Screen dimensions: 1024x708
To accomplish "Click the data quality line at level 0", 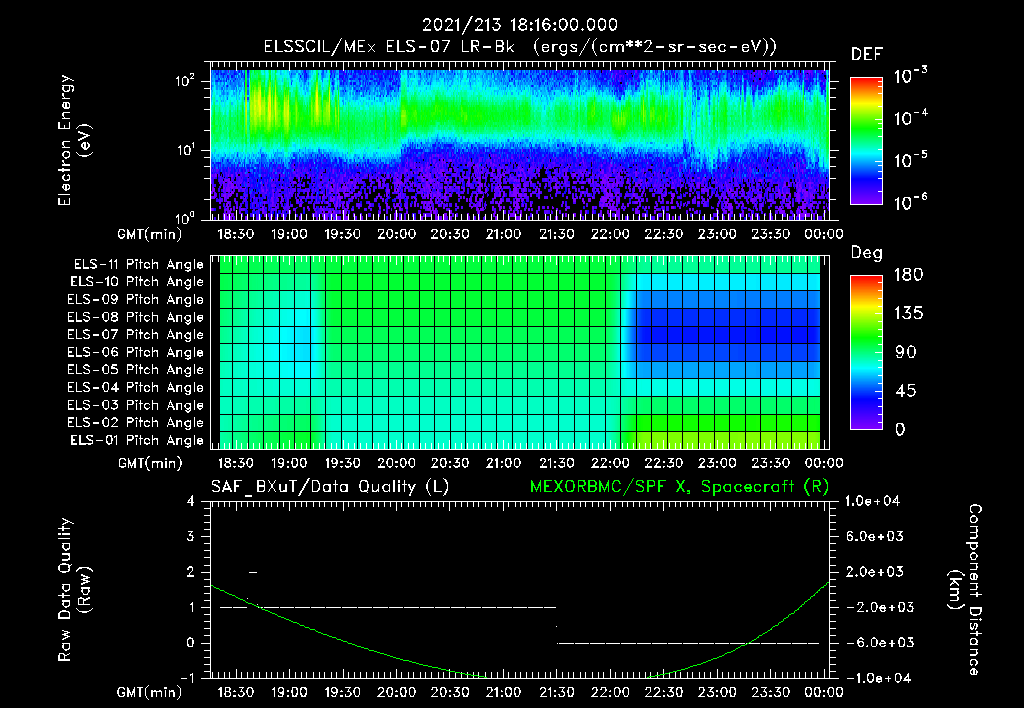I will pyautogui.click(x=688, y=643).
